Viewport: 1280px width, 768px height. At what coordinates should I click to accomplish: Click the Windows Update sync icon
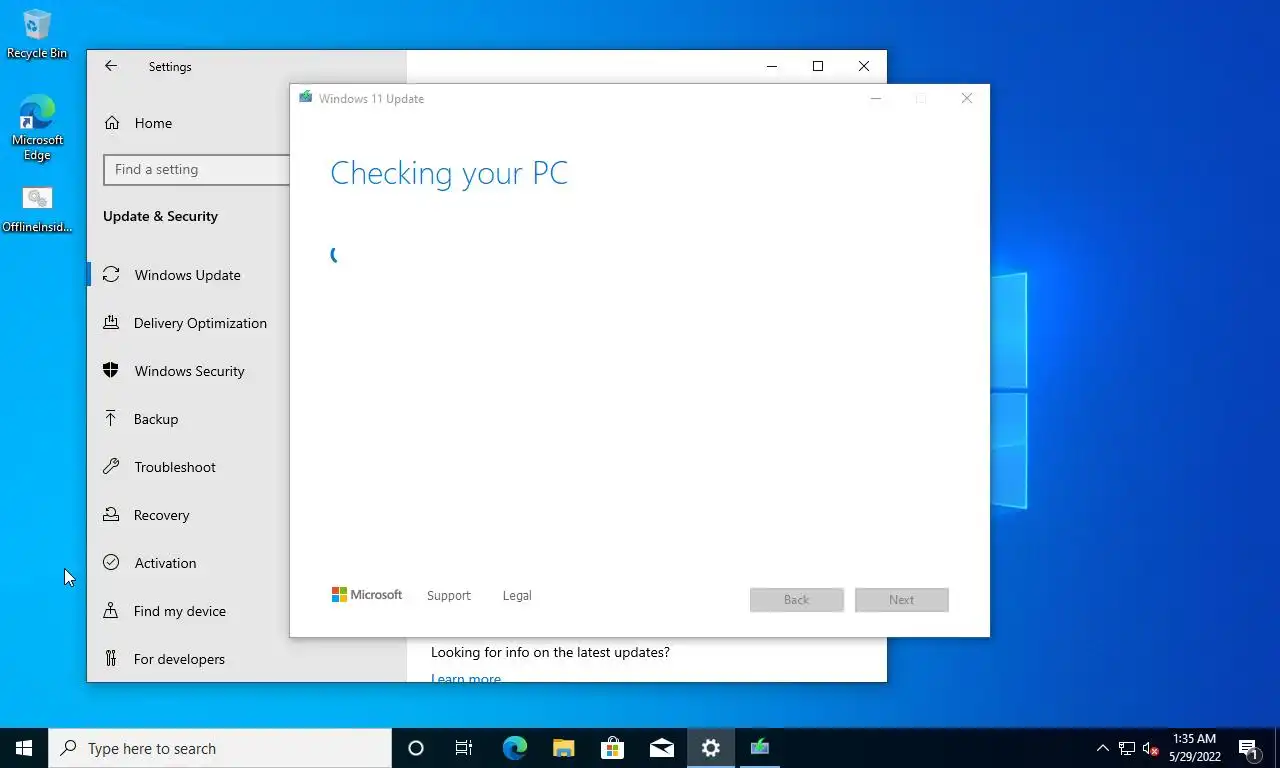[111, 274]
